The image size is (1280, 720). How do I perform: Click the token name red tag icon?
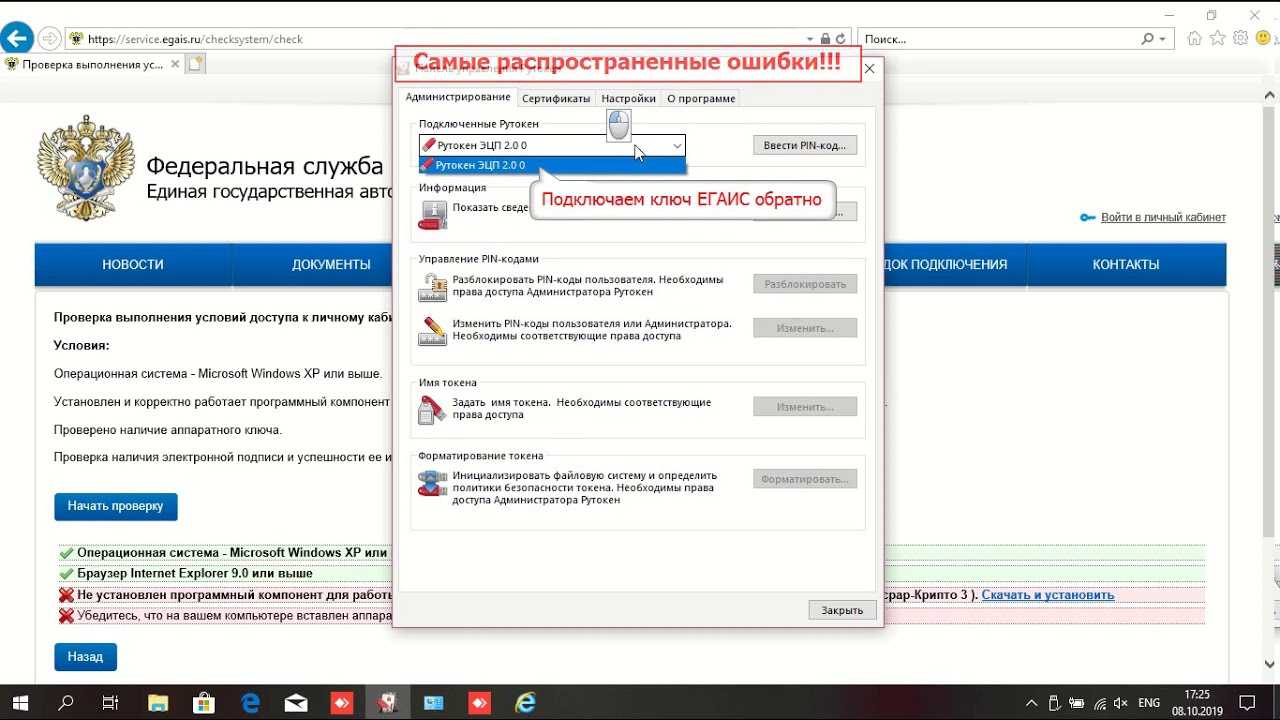[x=432, y=410]
